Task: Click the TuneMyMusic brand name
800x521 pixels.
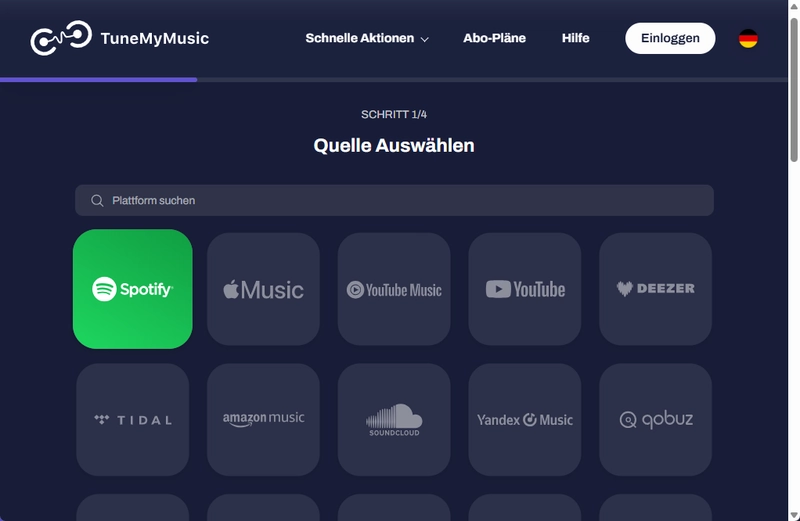Action: [x=155, y=38]
